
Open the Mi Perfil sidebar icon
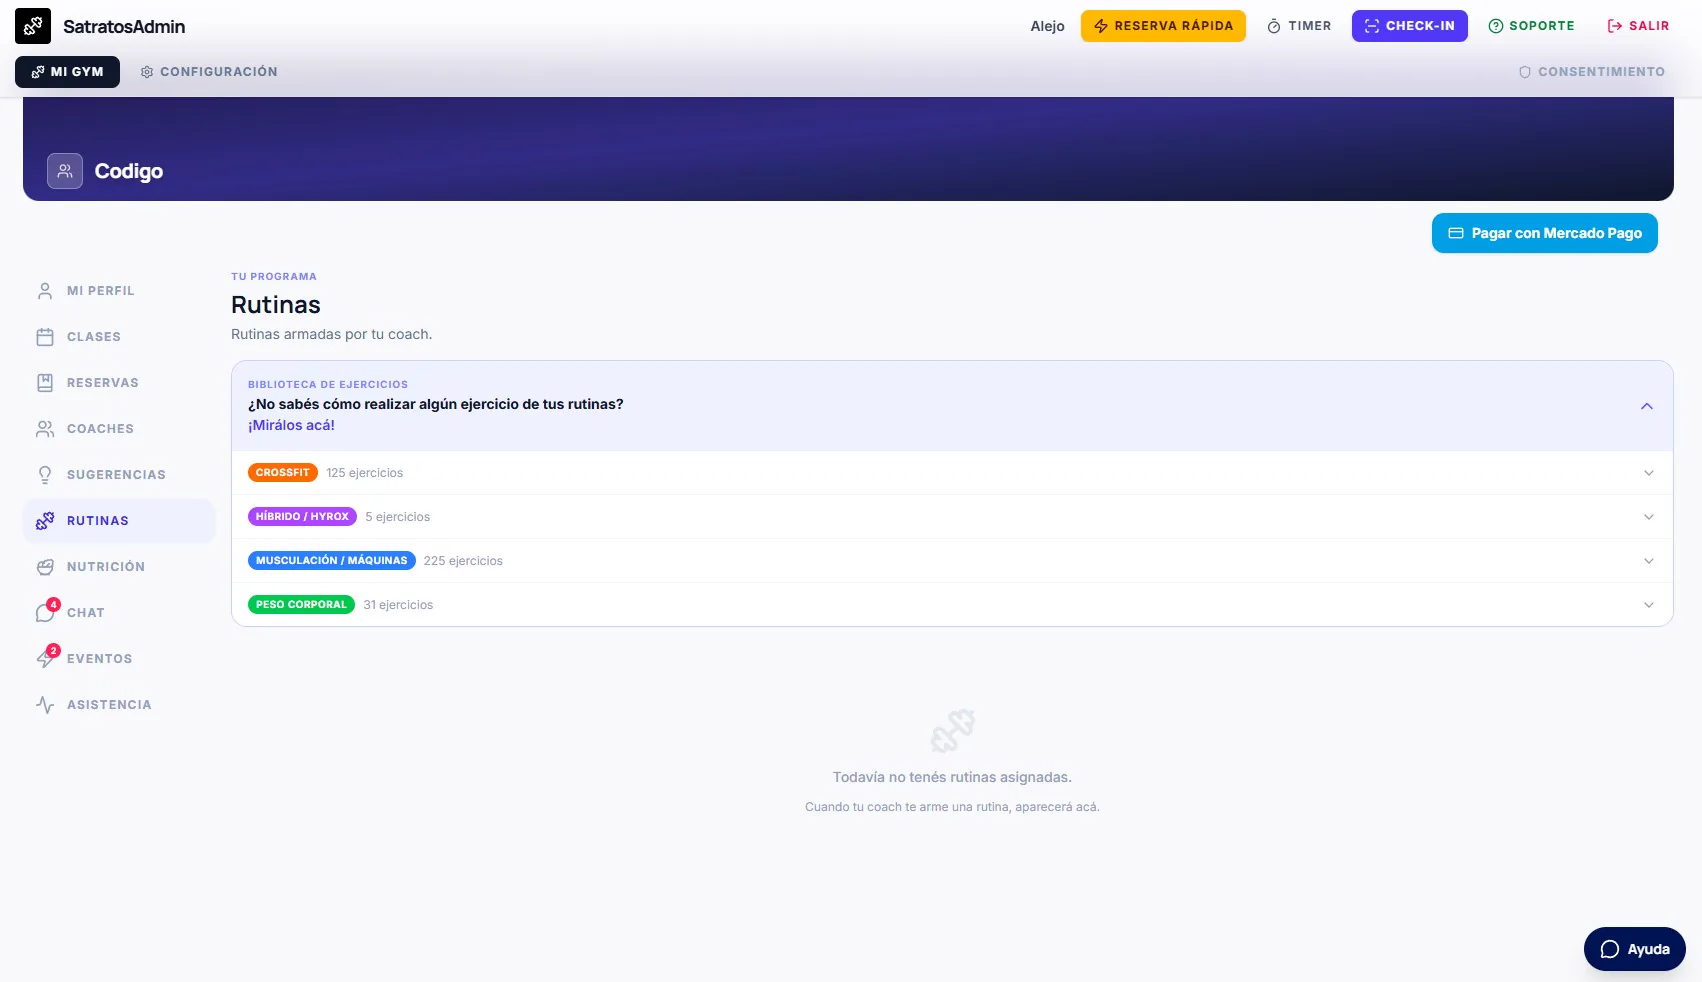coord(45,291)
